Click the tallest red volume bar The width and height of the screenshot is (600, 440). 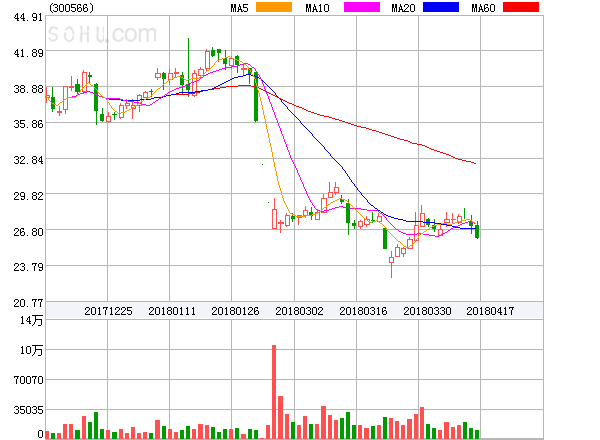(274, 392)
